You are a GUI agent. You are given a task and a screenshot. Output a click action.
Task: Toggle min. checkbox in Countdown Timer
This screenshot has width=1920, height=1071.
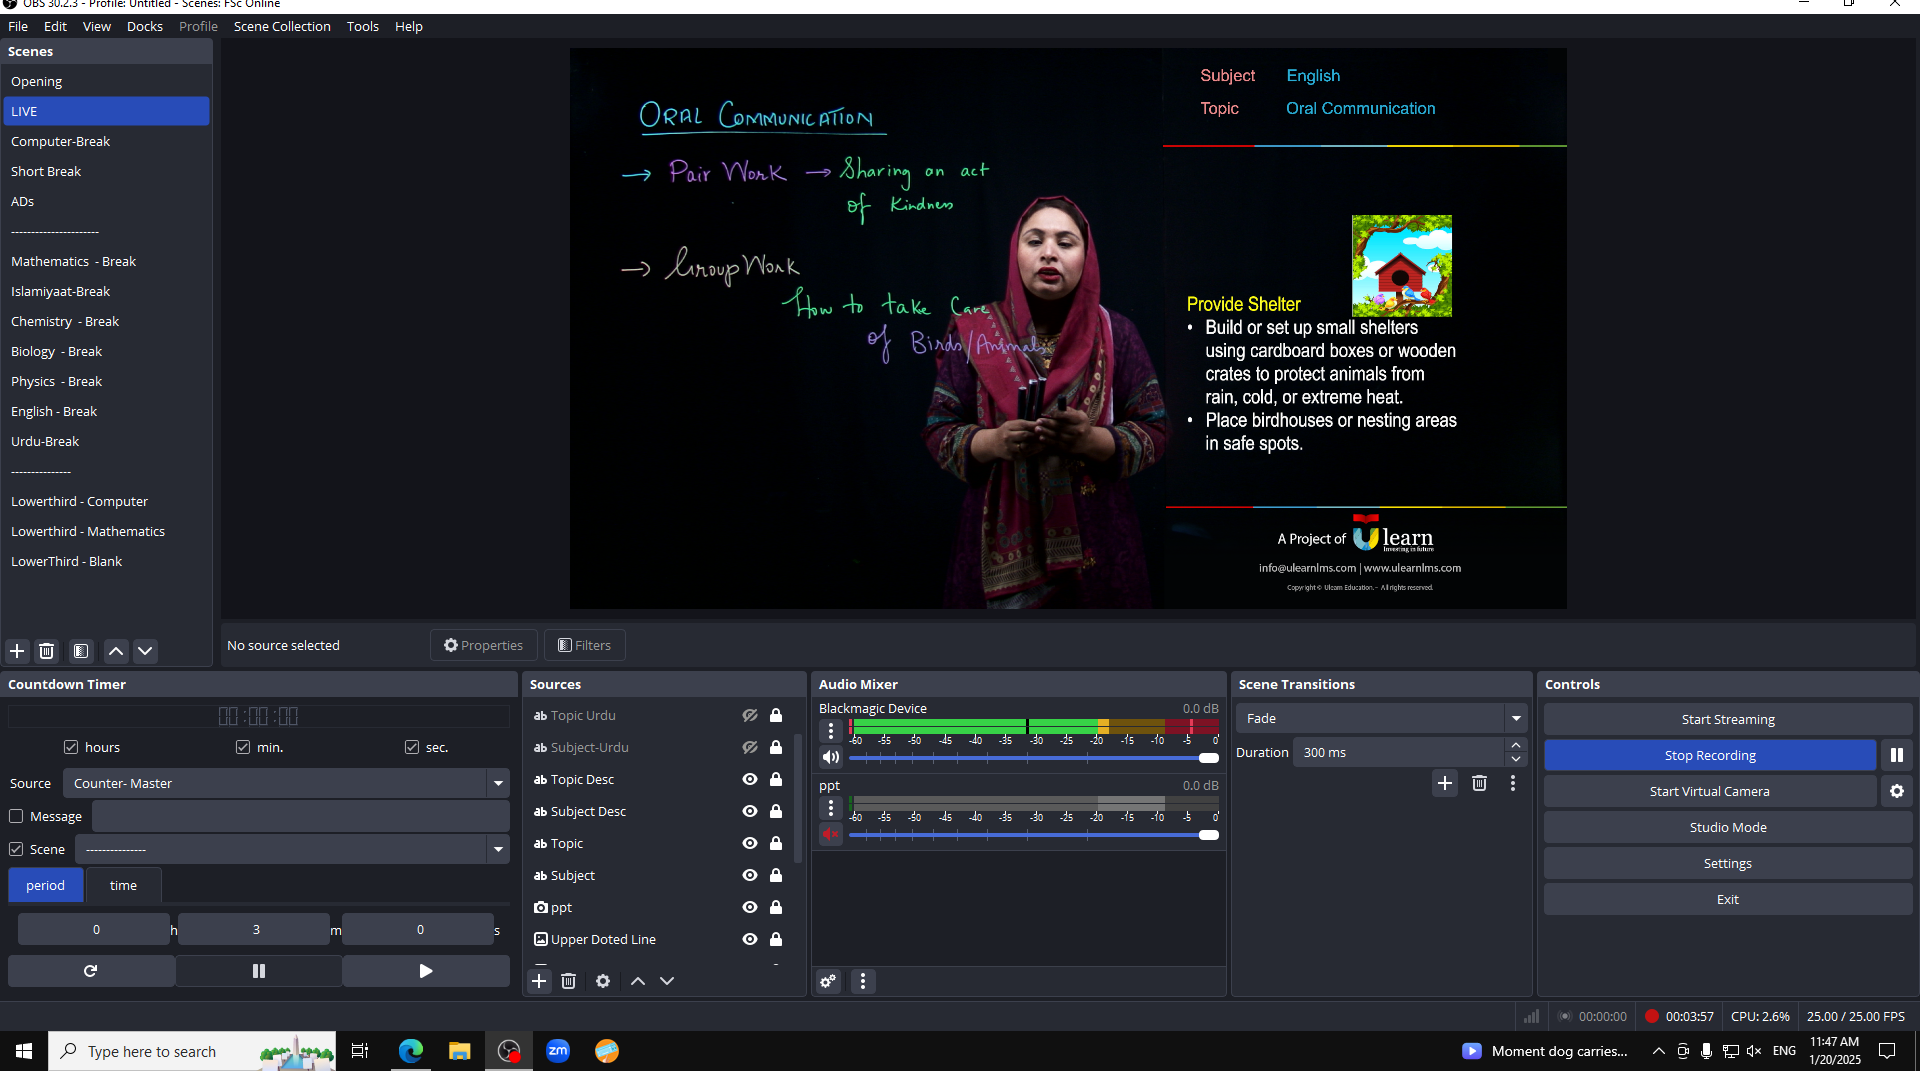pyautogui.click(x=243, y=747)
